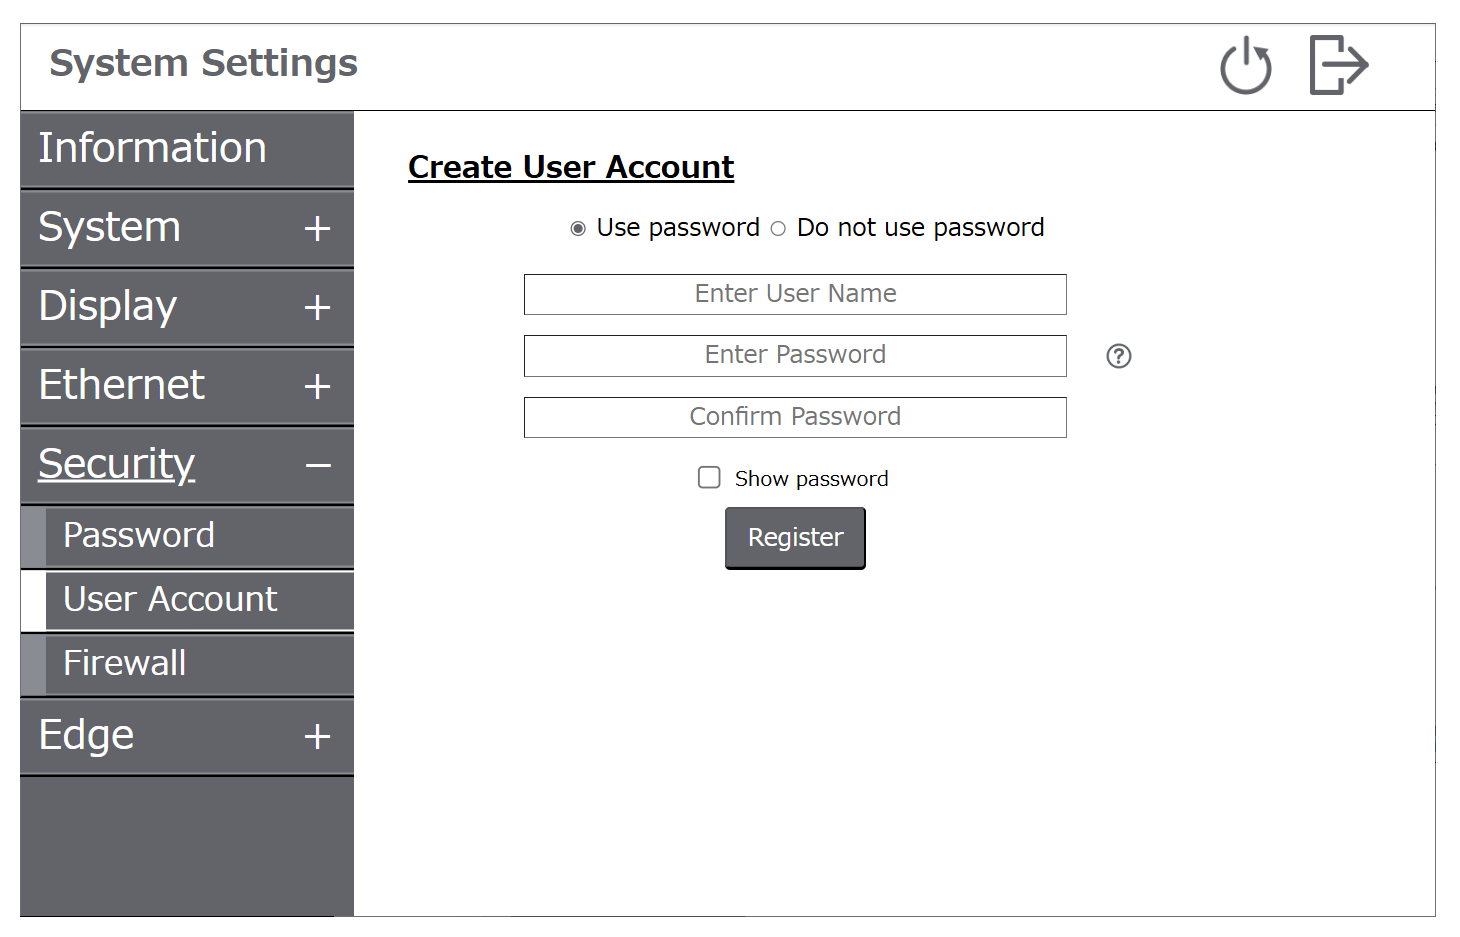This screenshot has height=937, width=1460.
Task: Open the Information menu item
Action: 187,149
